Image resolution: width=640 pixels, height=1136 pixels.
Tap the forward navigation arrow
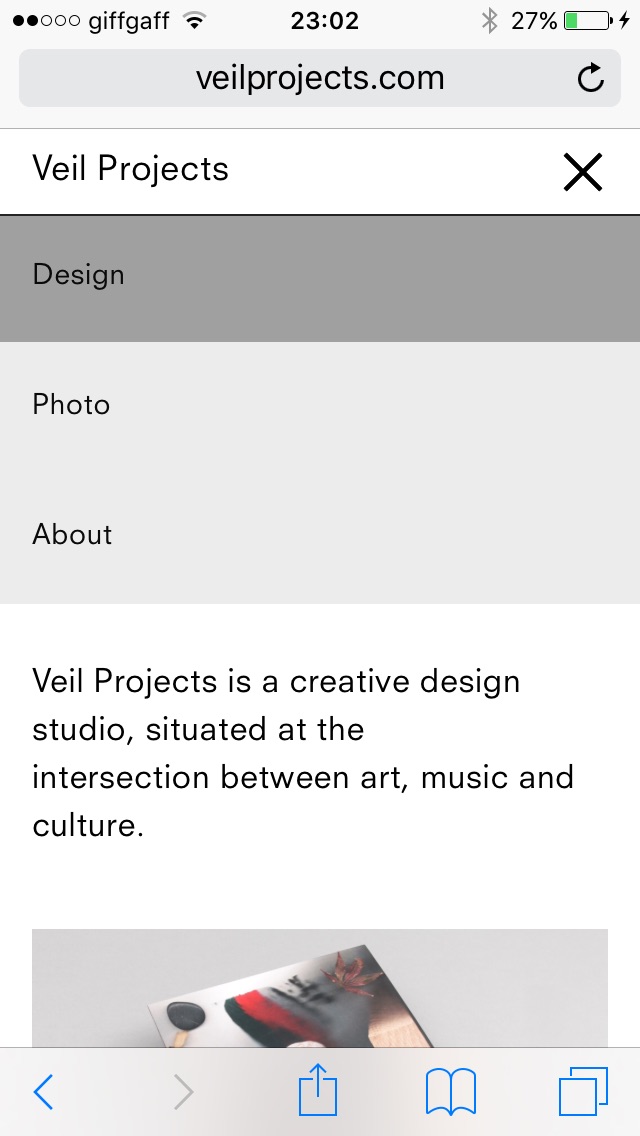tap(183, 1092)
